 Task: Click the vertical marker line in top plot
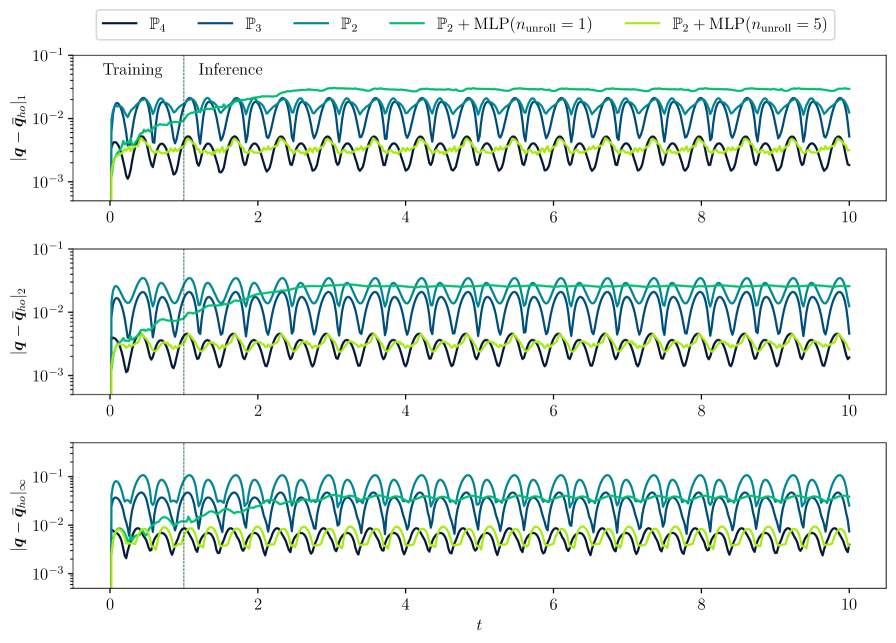point(184,75)
